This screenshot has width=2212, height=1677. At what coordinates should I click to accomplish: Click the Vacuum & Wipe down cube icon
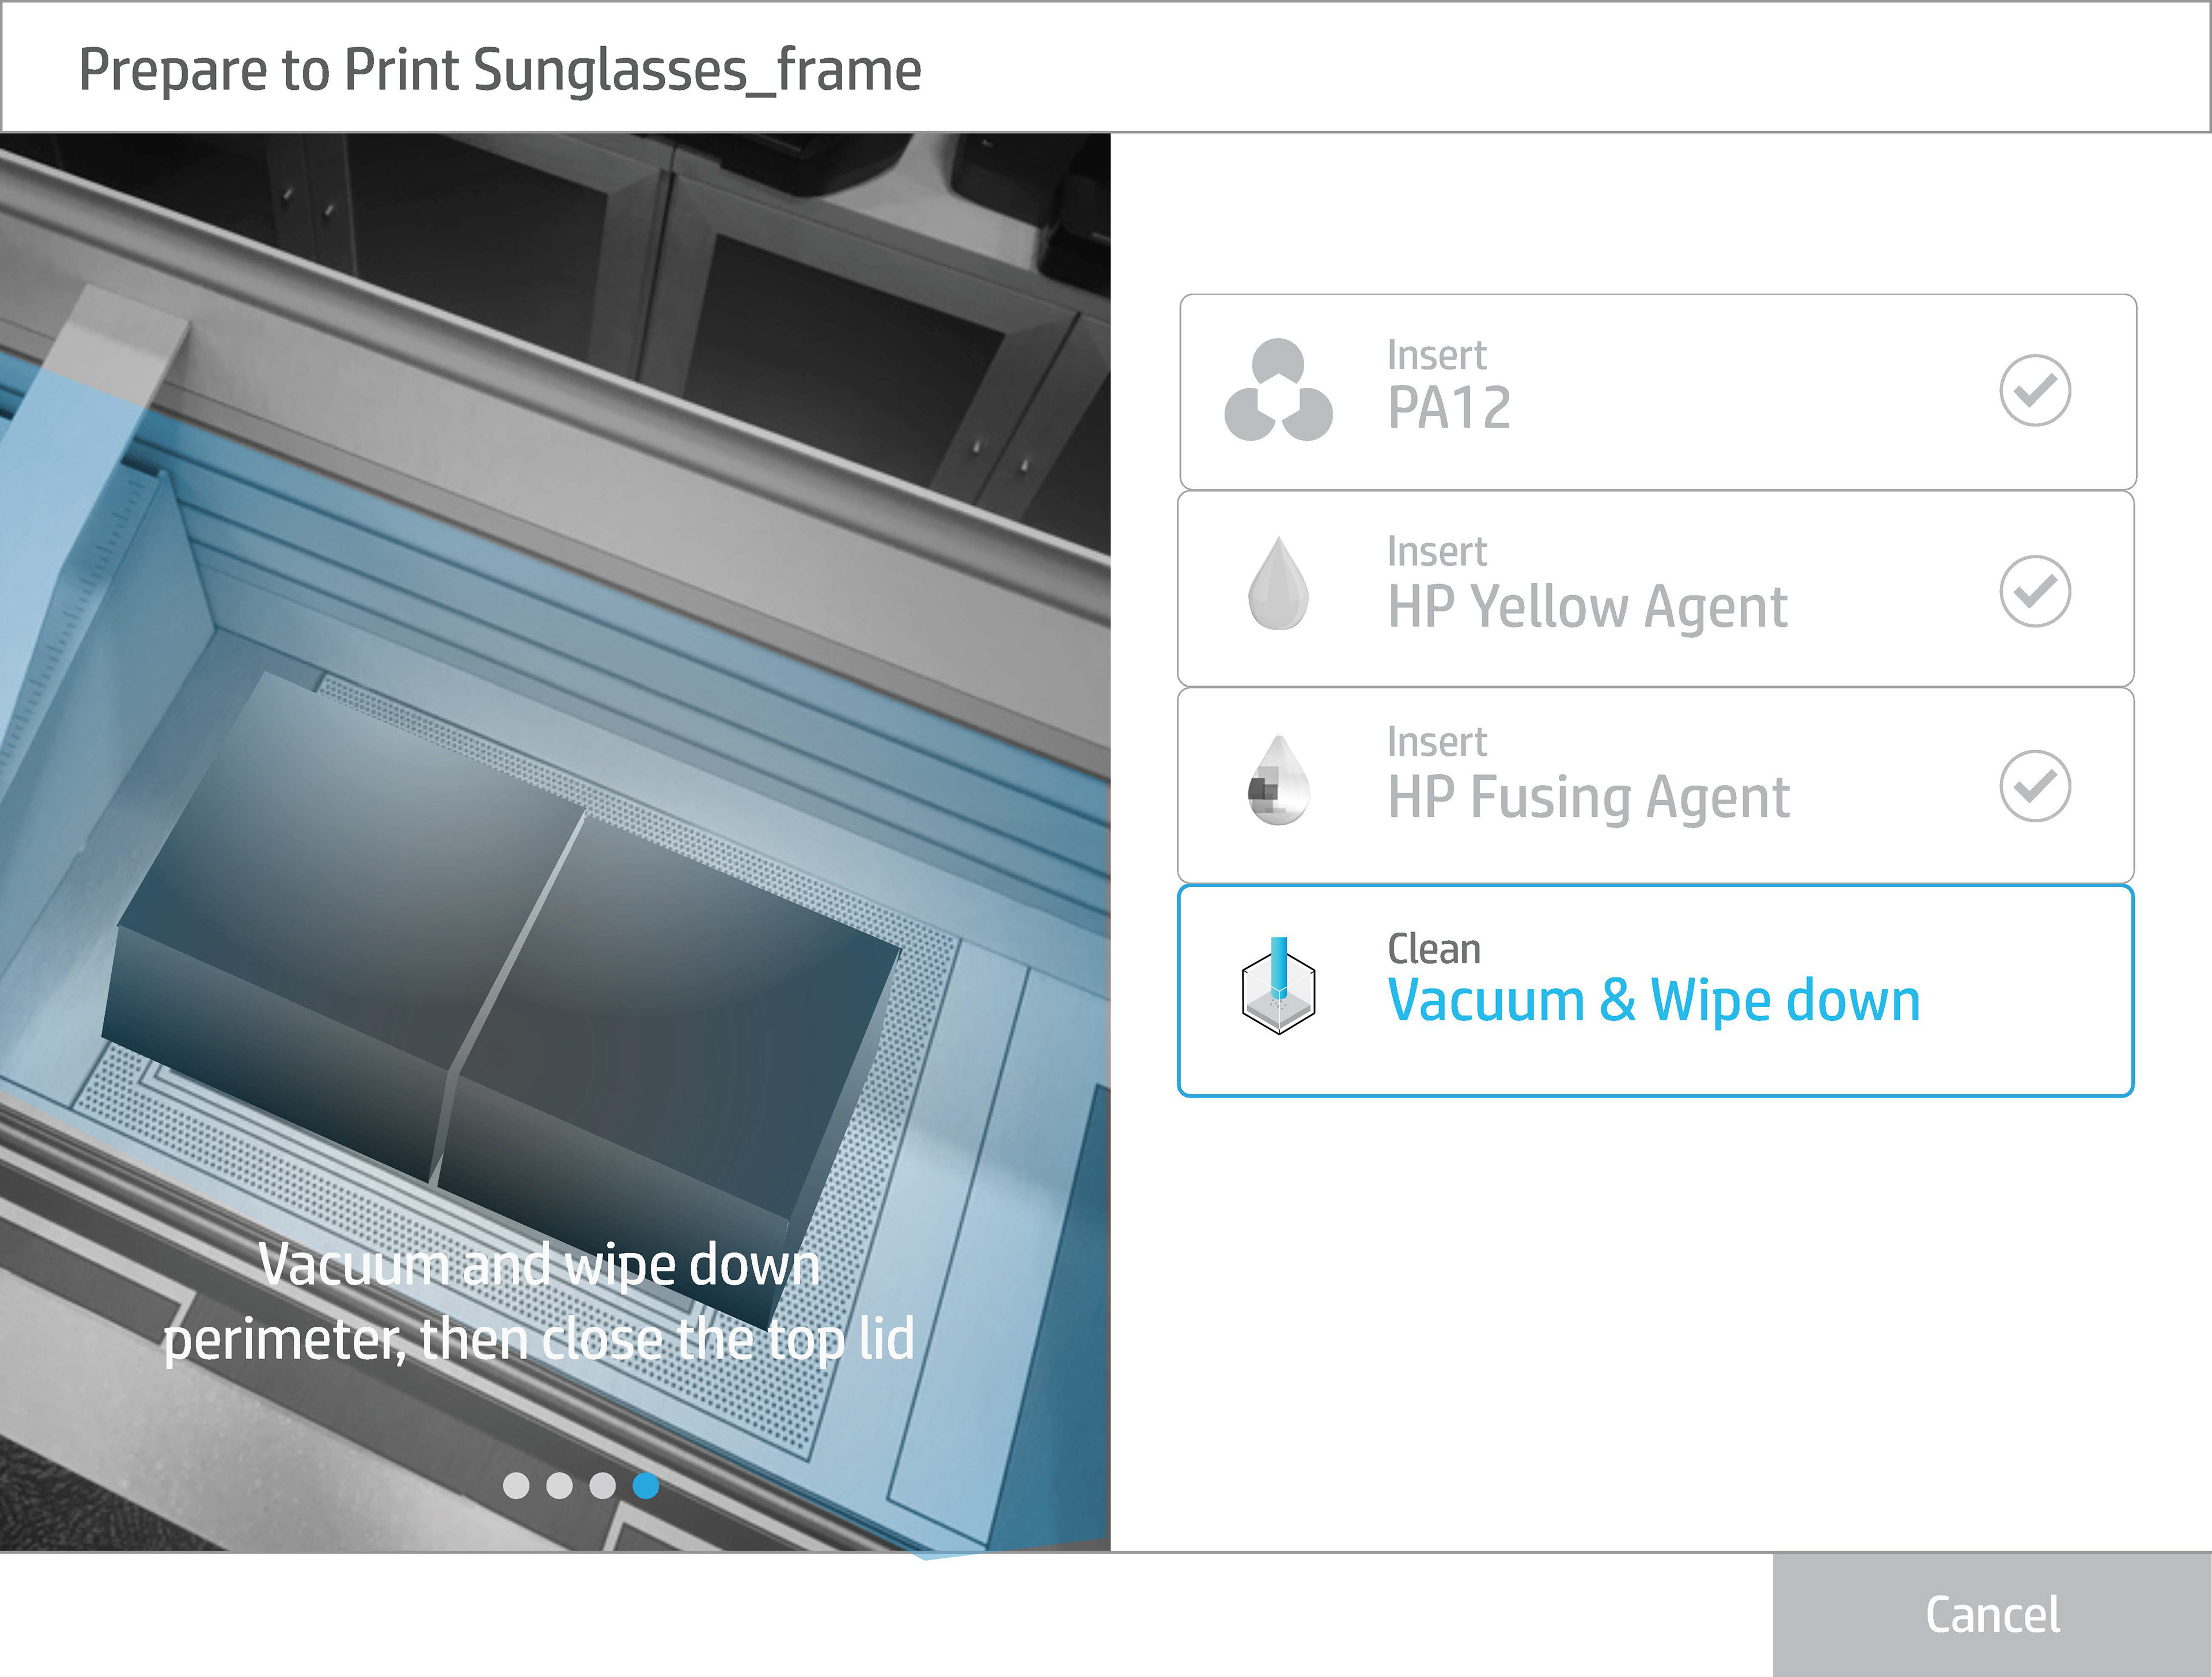(x=1278, y=986)
